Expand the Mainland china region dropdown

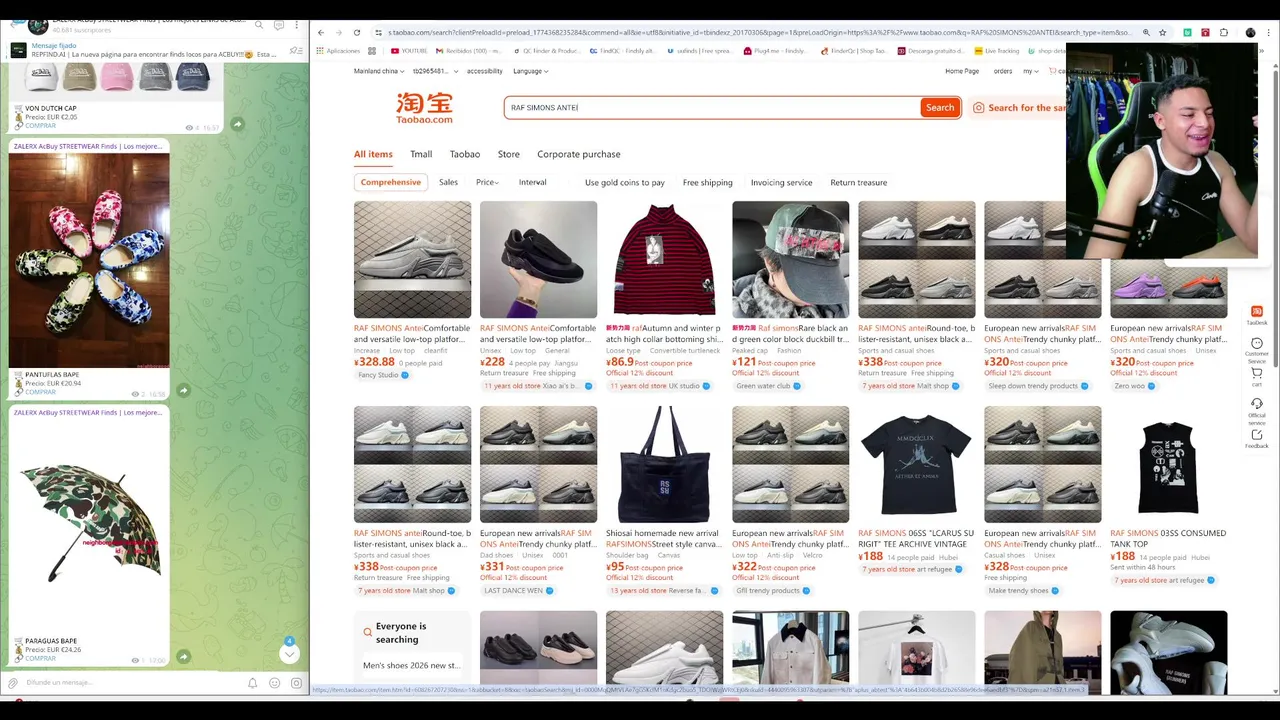[378, 71]
